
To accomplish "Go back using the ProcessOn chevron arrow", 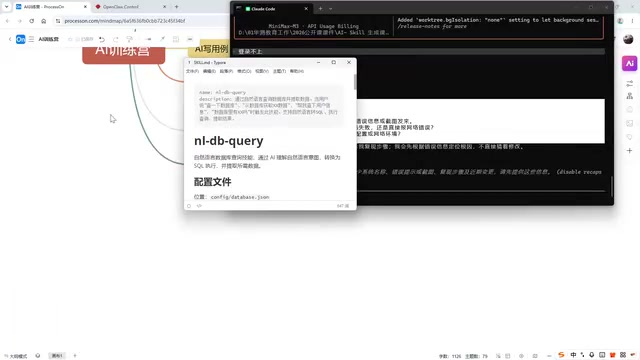I will click(10, 39).
